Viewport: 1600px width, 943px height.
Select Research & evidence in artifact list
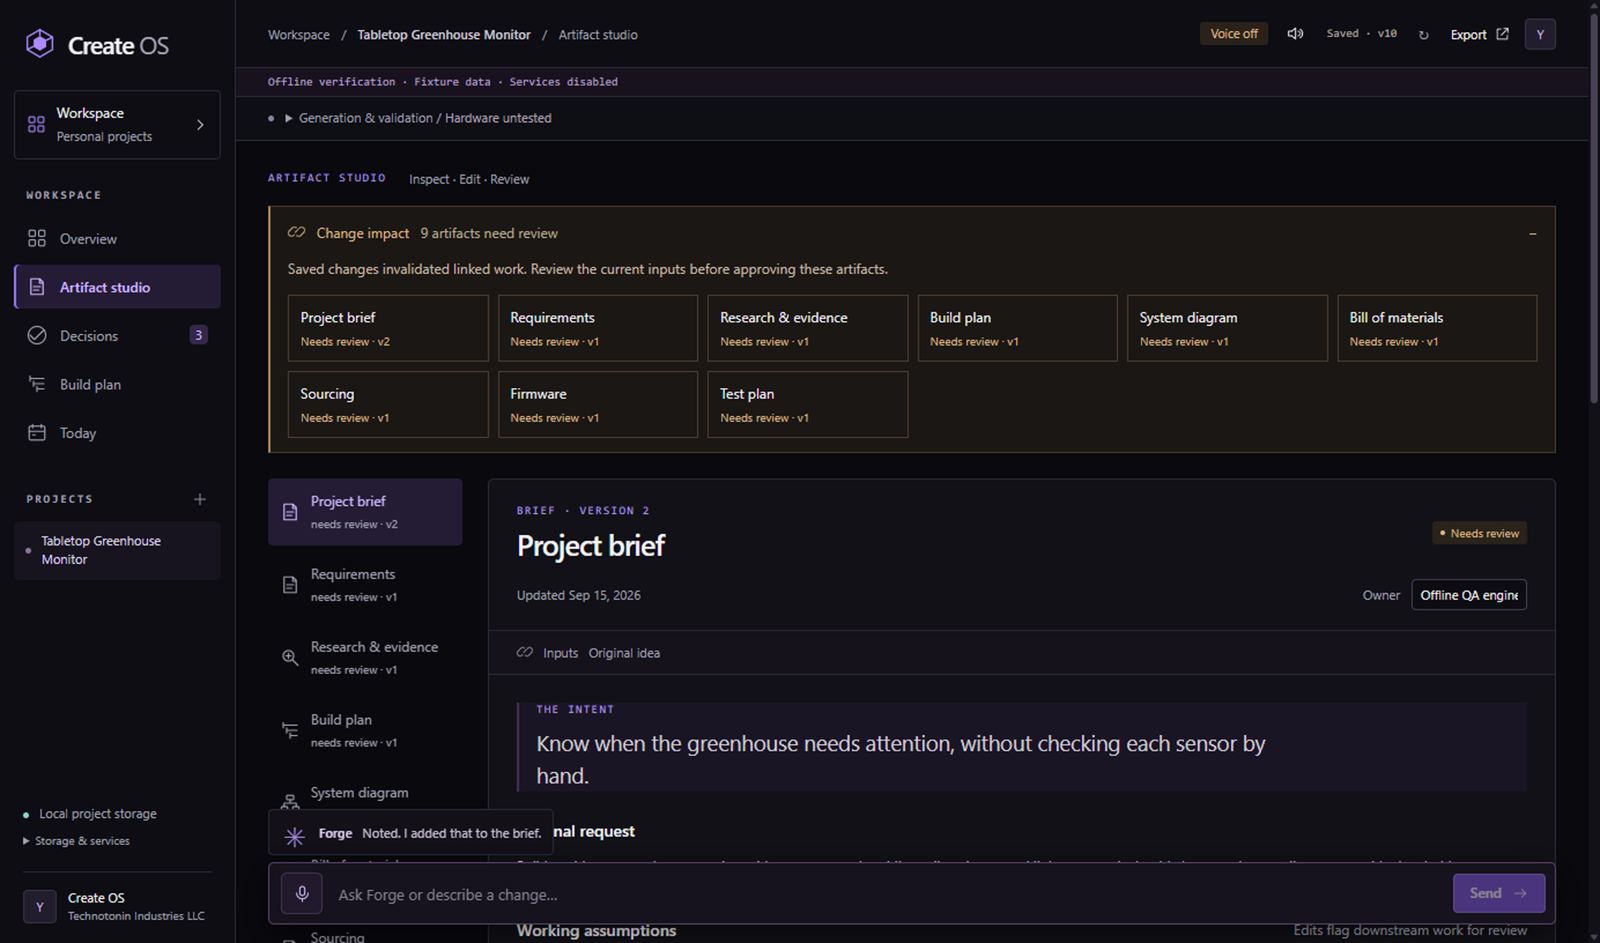365,658
